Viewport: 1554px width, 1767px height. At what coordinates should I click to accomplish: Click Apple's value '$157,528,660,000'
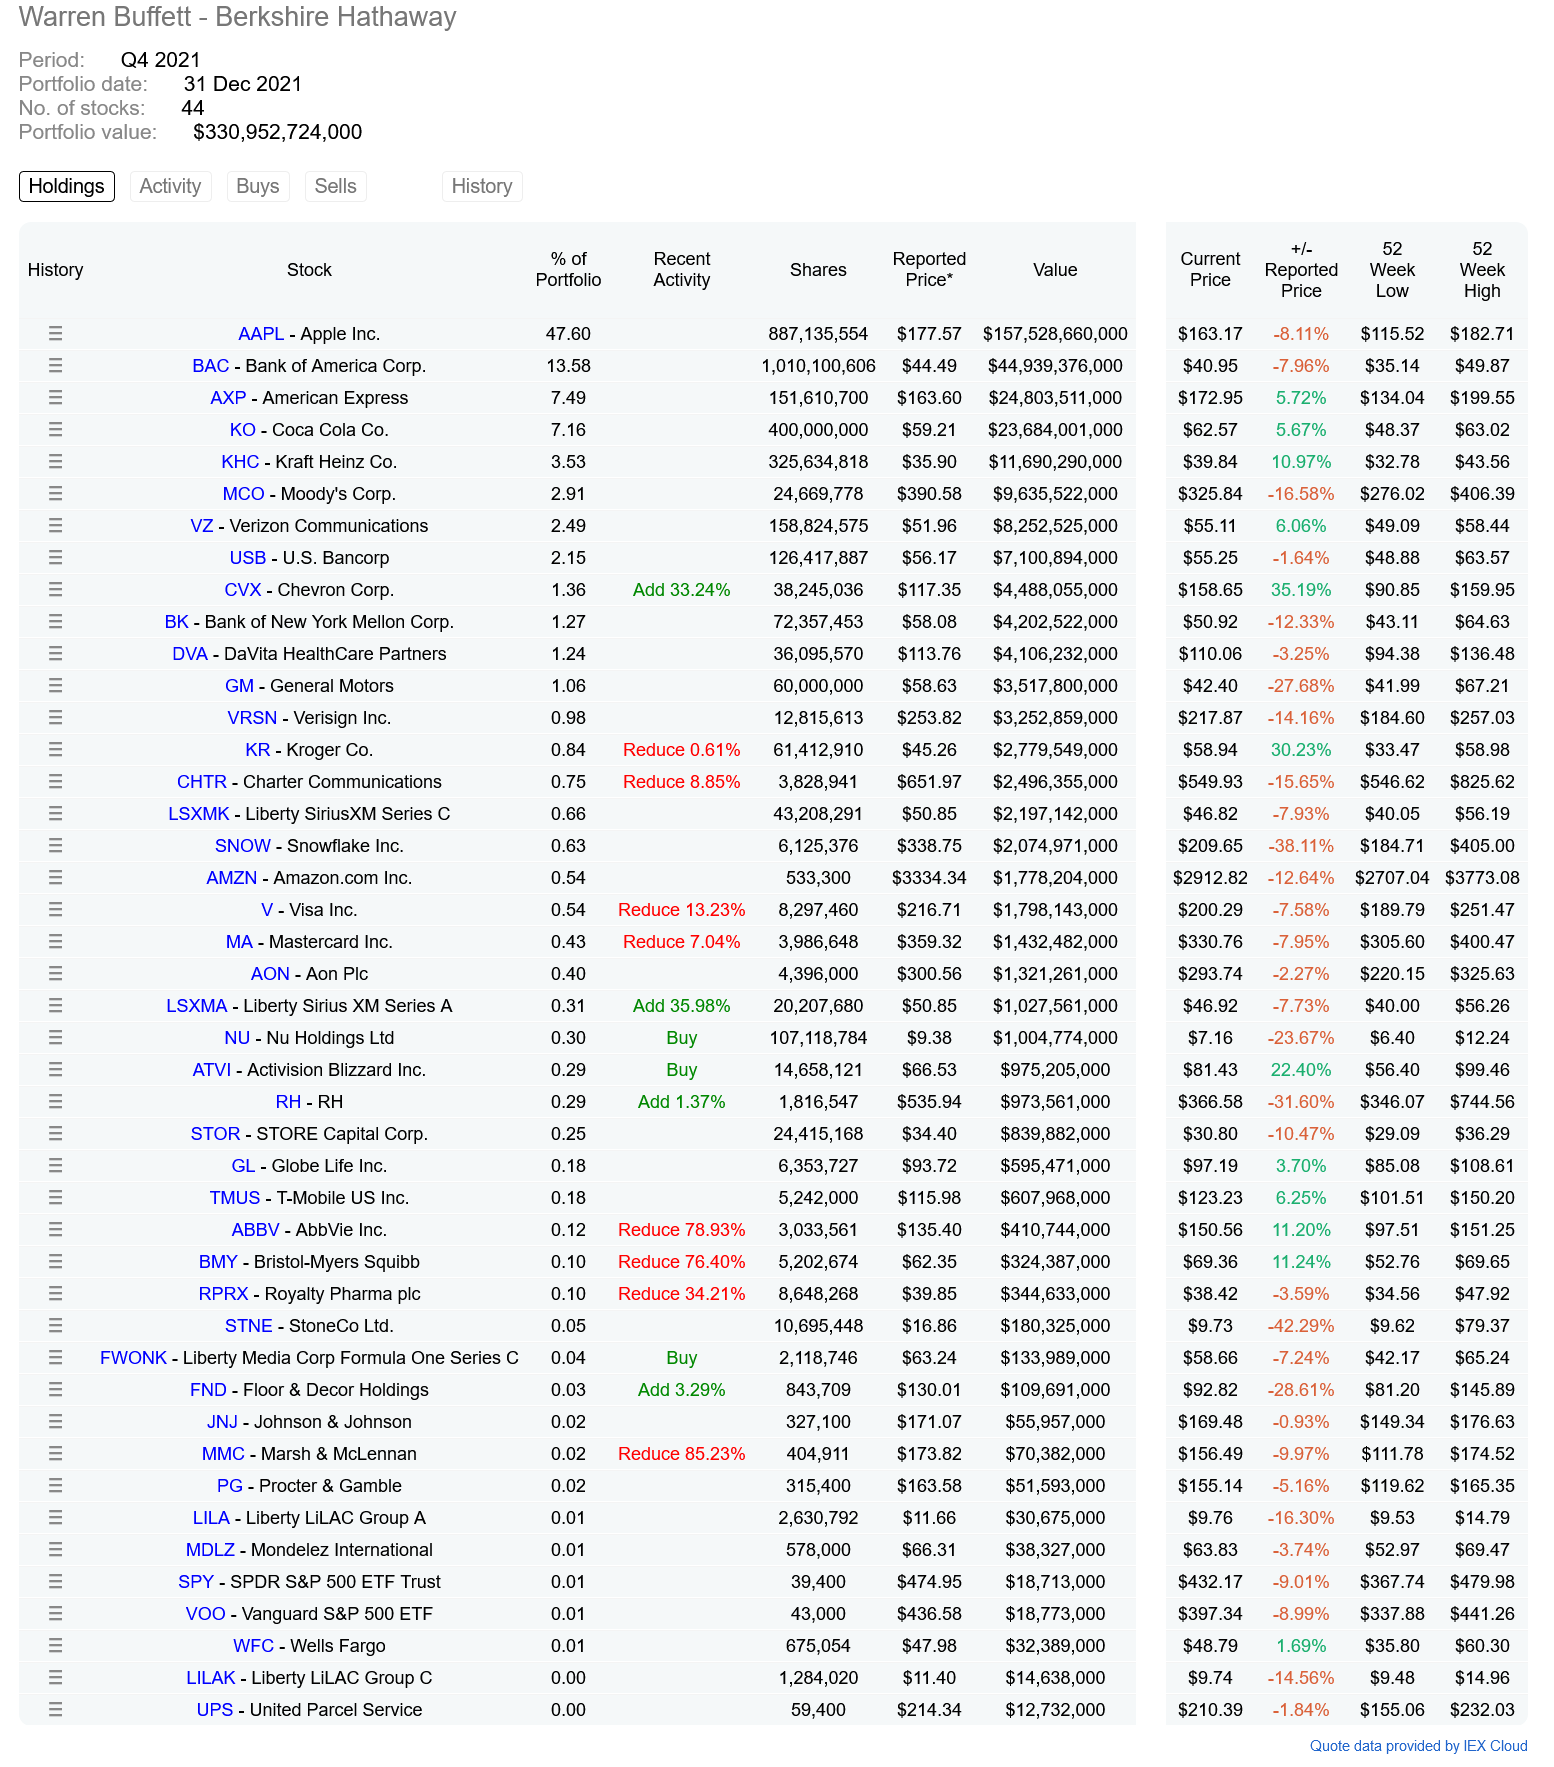tap(1055, 334)
